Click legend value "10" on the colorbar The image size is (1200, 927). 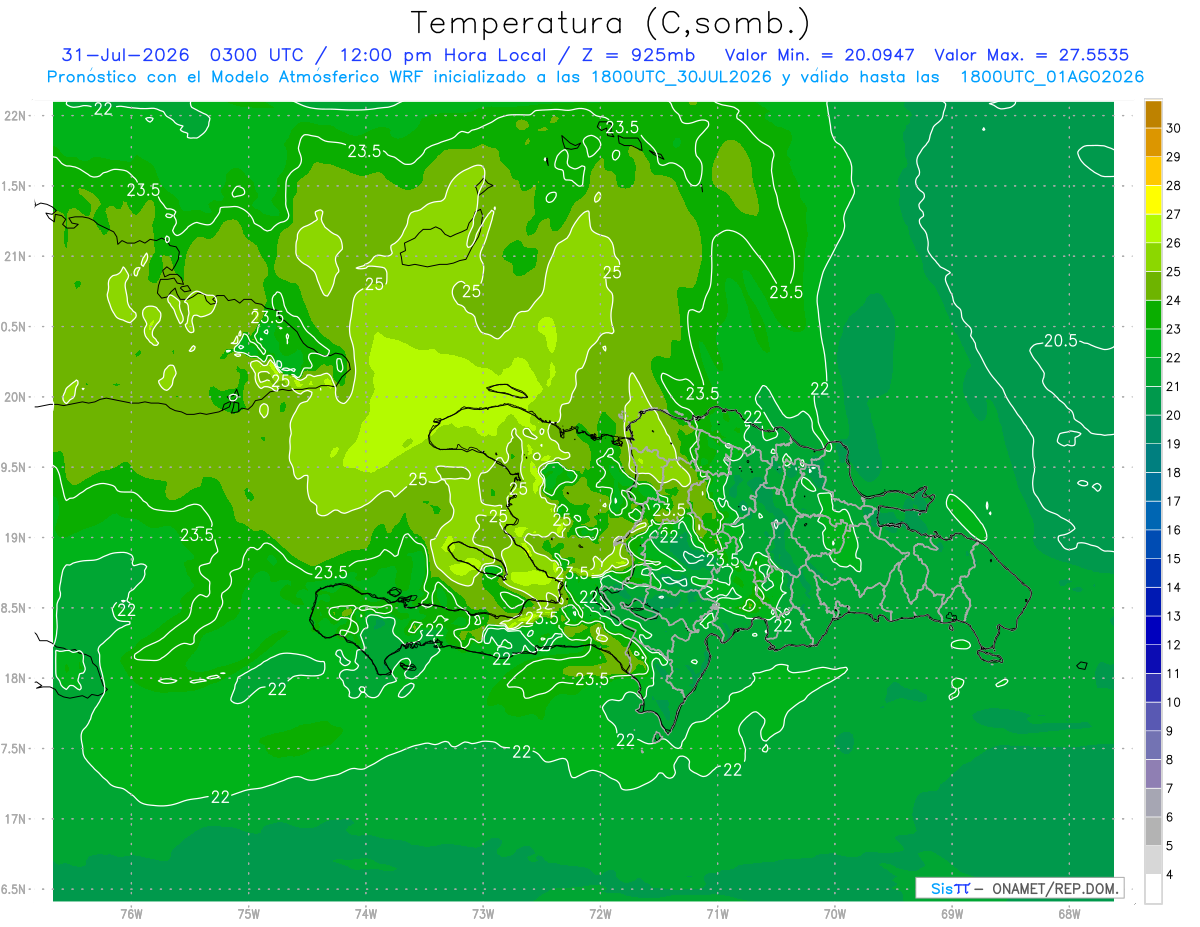tap(1174, 702)
